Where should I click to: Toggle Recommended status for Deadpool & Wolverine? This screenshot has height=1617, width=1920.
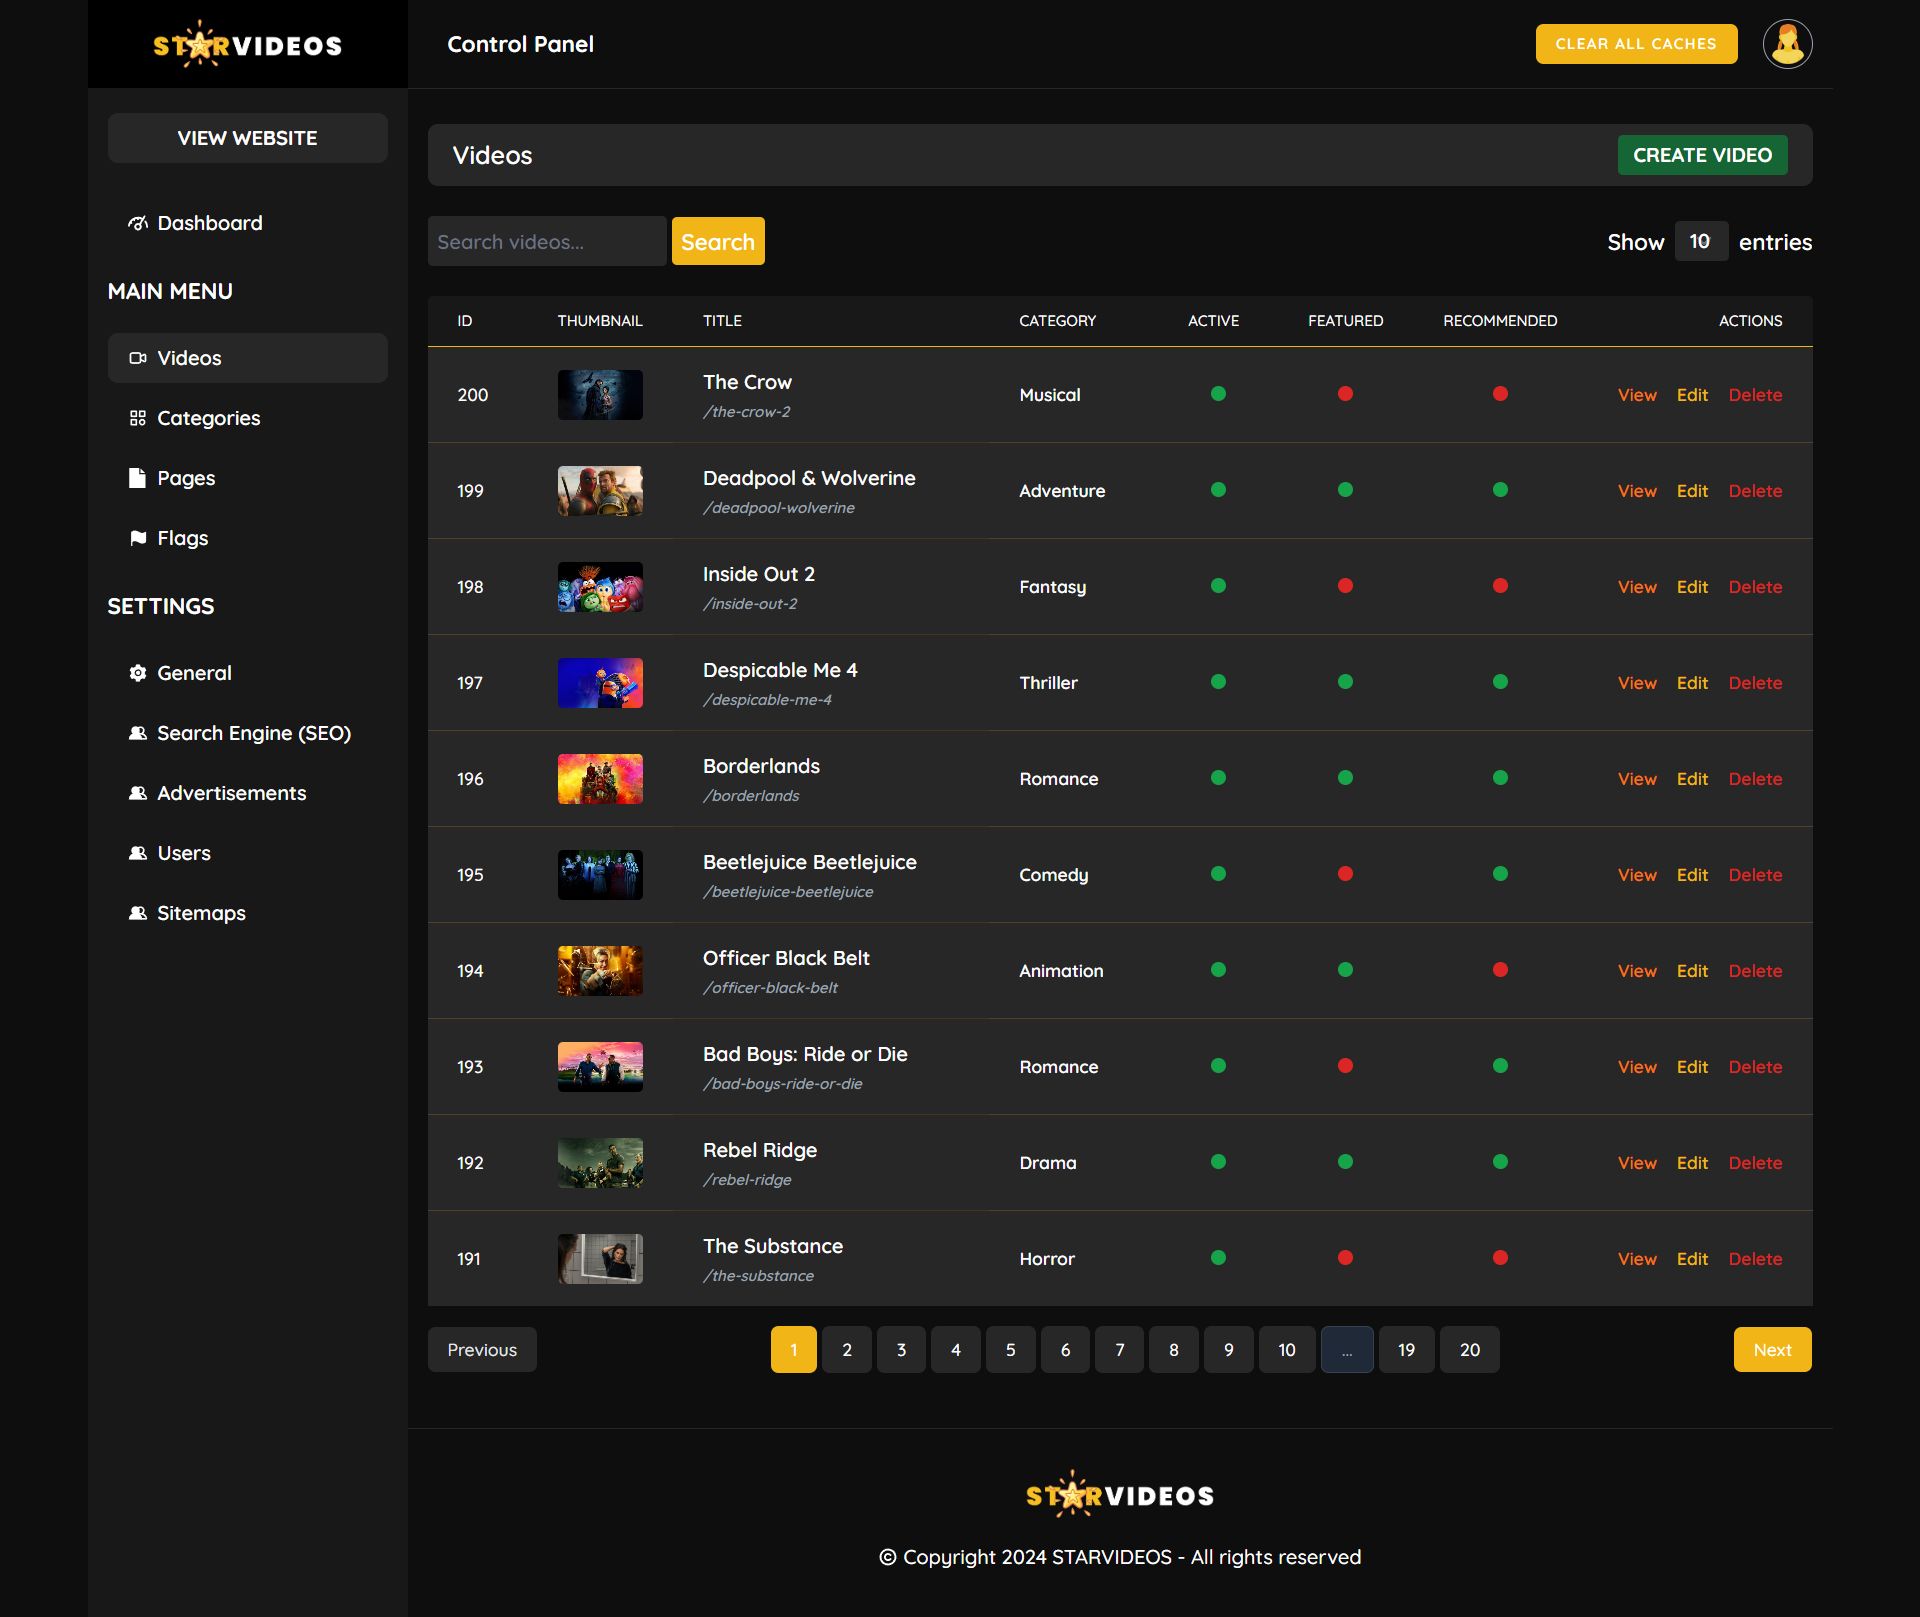pyautogui.click(x=1500, y=490)
